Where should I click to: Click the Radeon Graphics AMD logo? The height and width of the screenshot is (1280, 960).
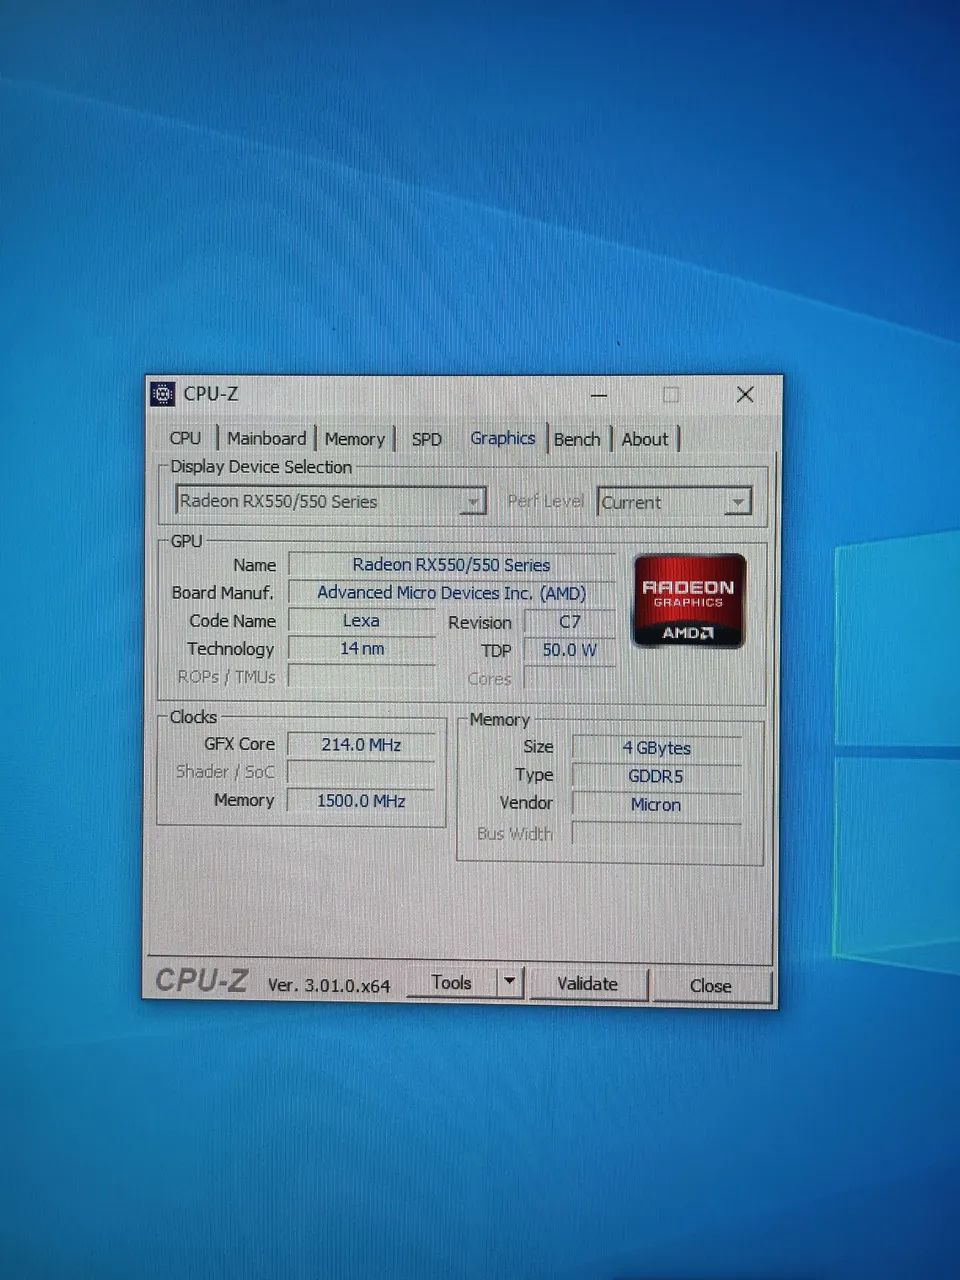pyautogui.click(x=689, y=600)
